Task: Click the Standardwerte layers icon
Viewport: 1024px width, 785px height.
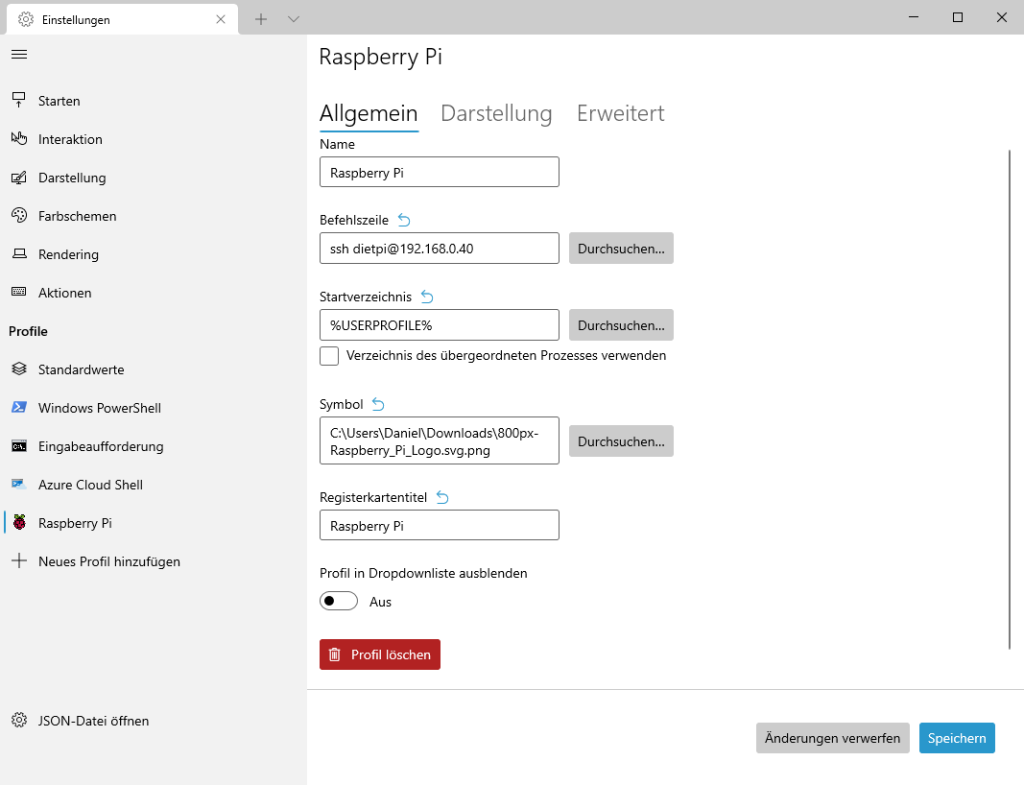Action: click(19, 369)
